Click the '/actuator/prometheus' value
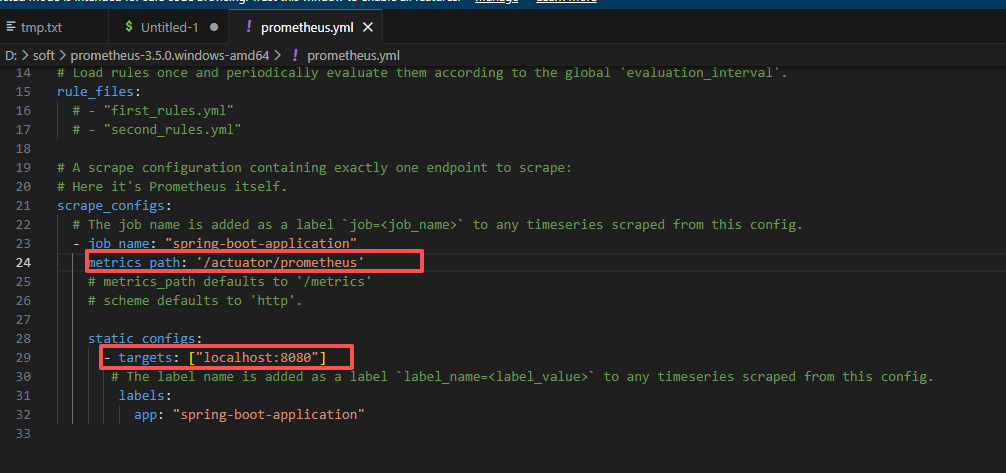1006x473 pixels. tap(280, 262)
